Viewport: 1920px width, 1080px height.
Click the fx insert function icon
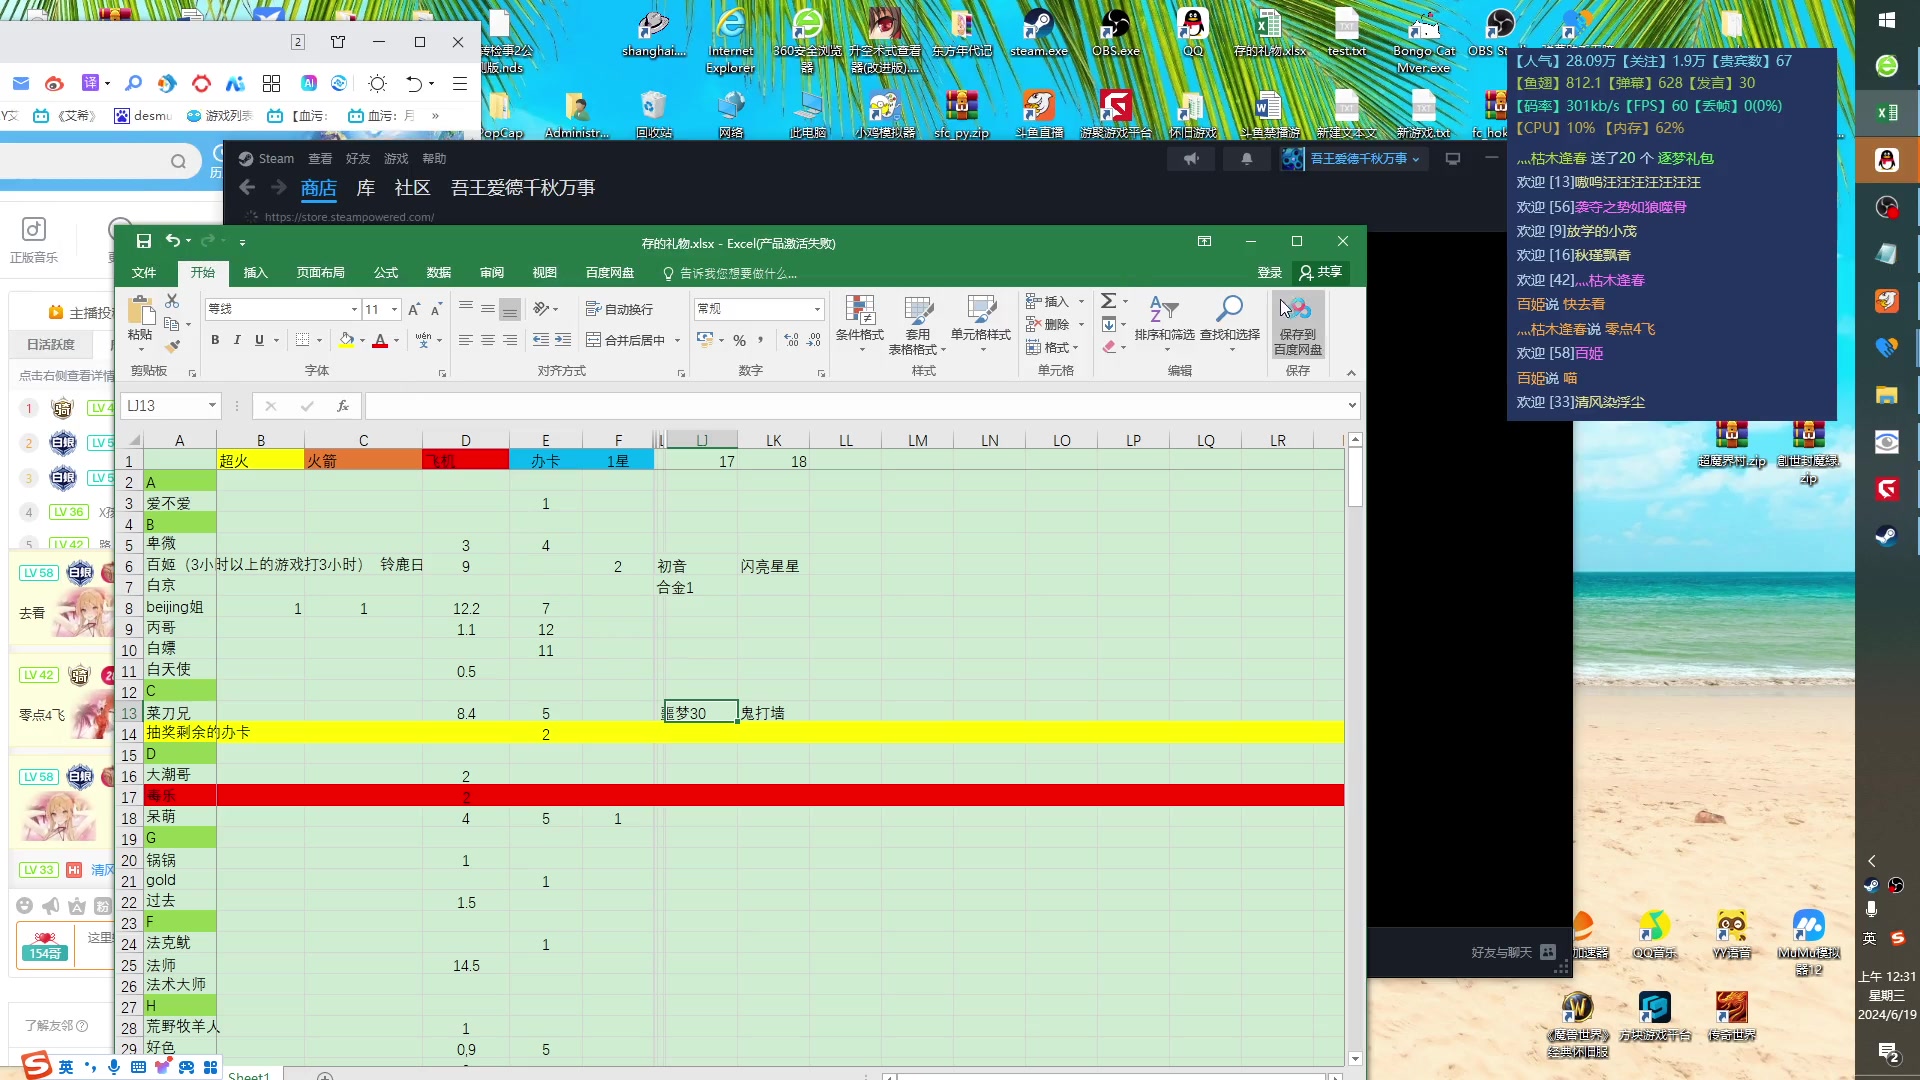[342, 406]
